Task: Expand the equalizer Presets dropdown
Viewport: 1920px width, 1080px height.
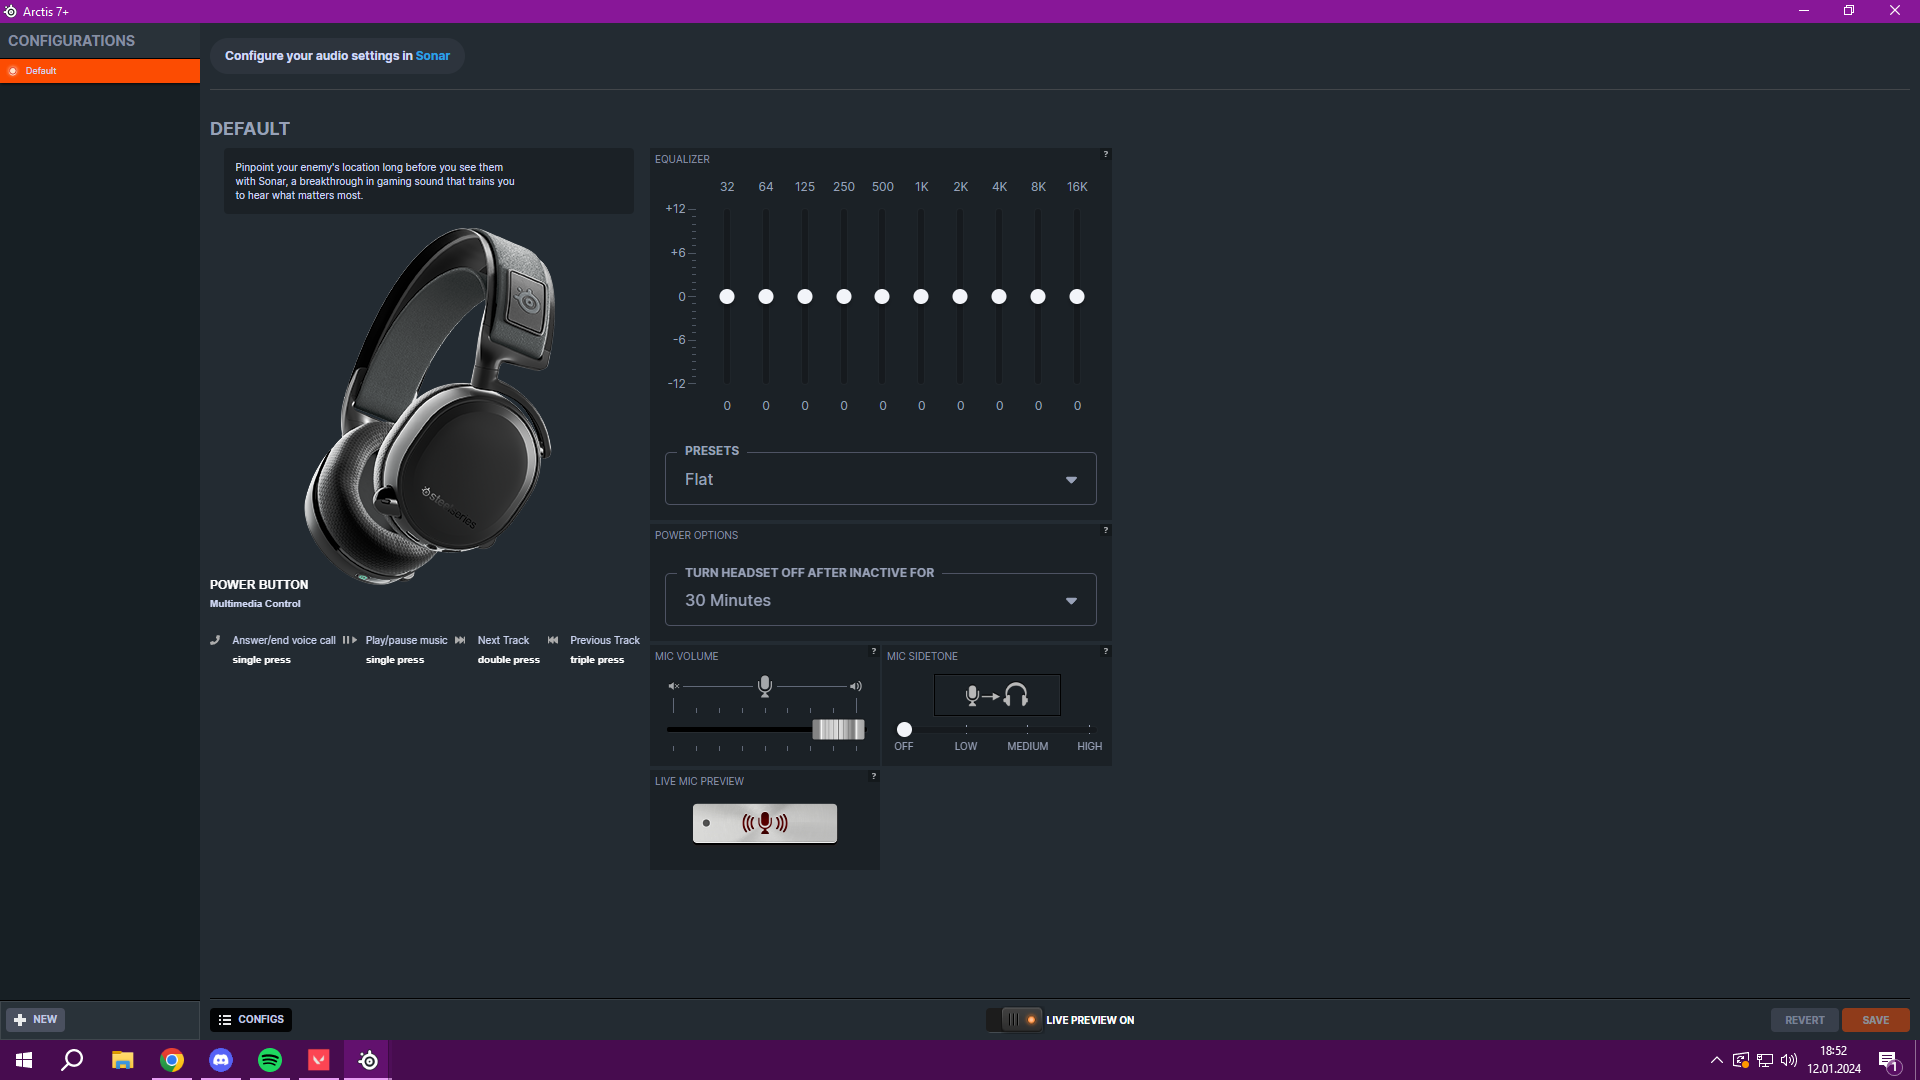Action: 880,480
